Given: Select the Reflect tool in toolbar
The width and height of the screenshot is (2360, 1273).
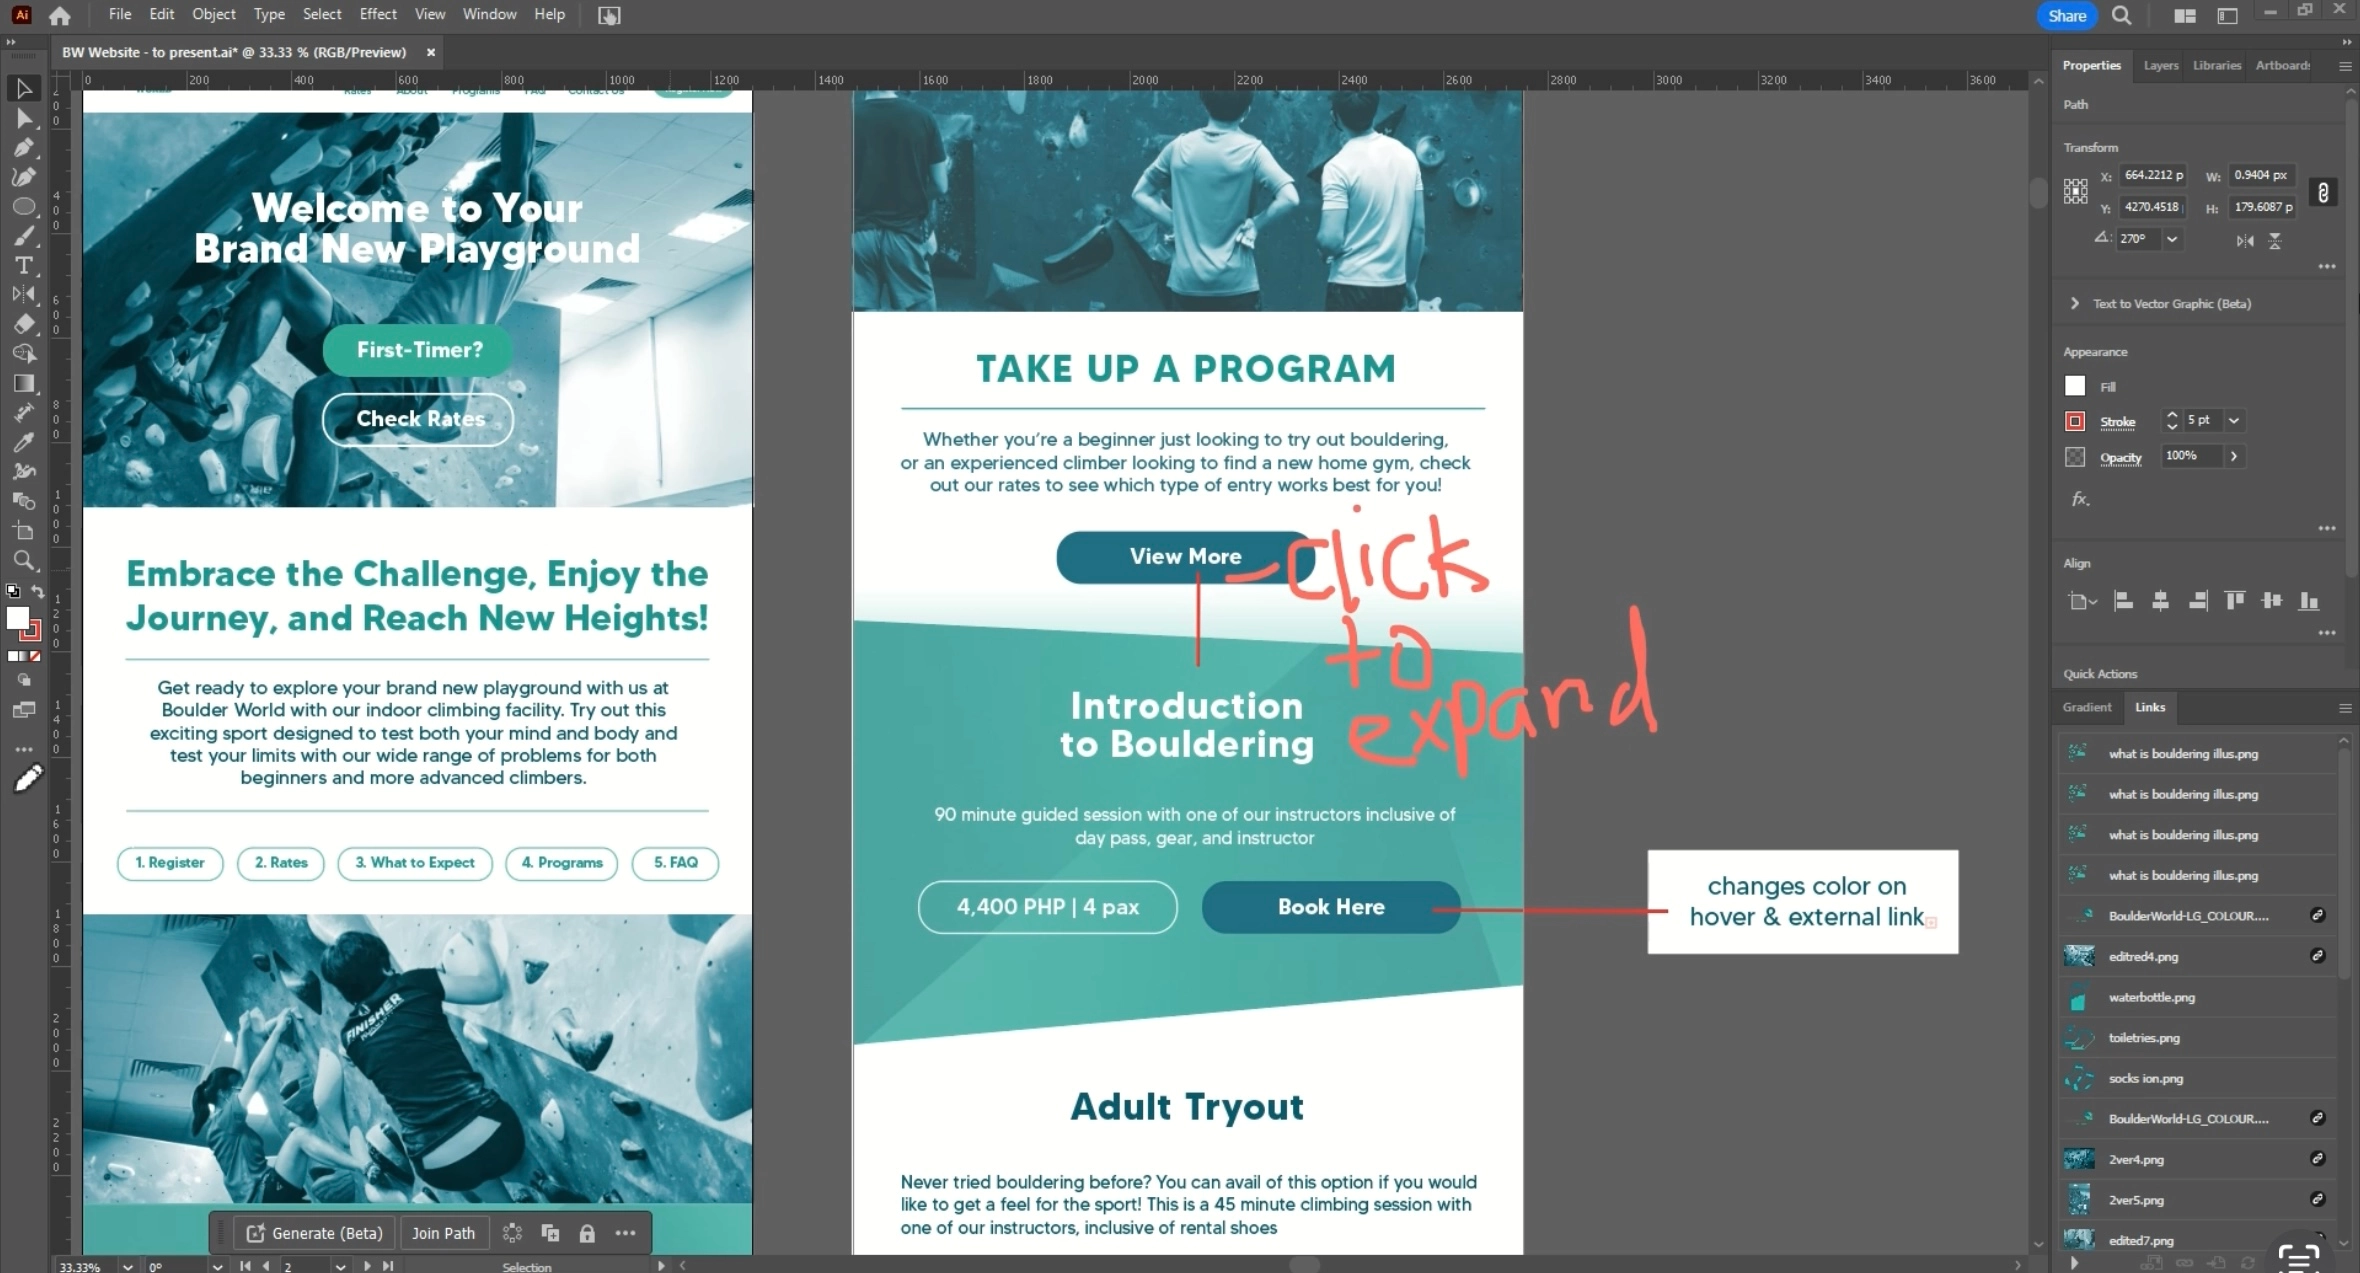Looking at the screenshot, I should (24, 294).
